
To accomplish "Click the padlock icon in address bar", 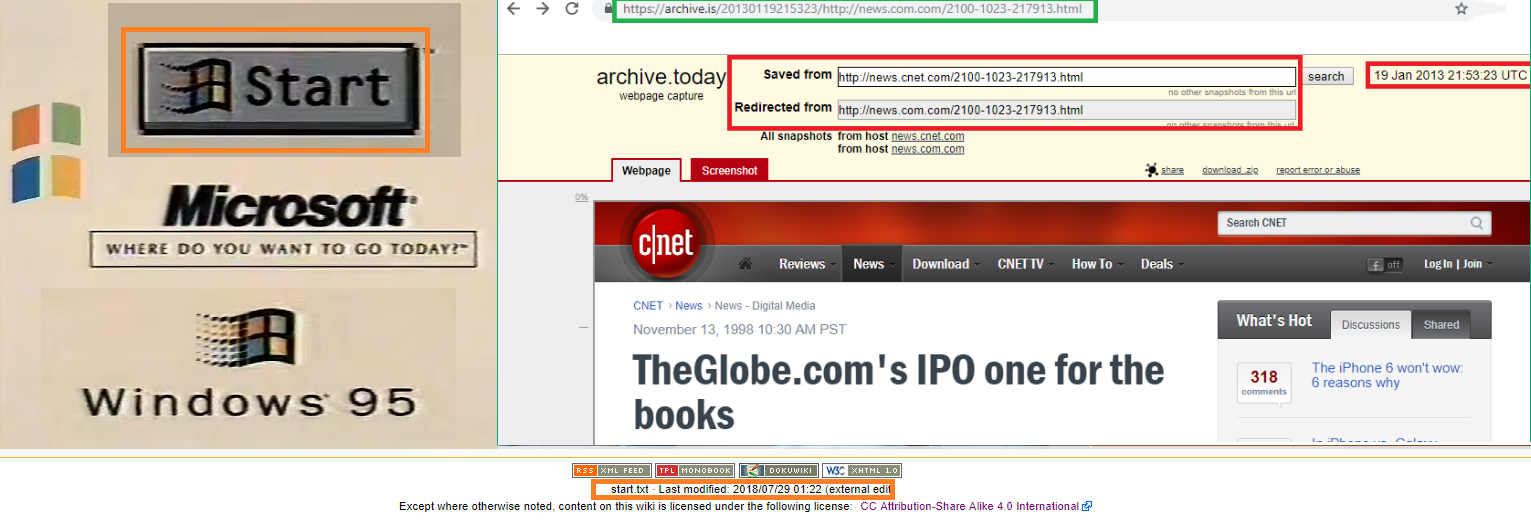I will (607, 9).
